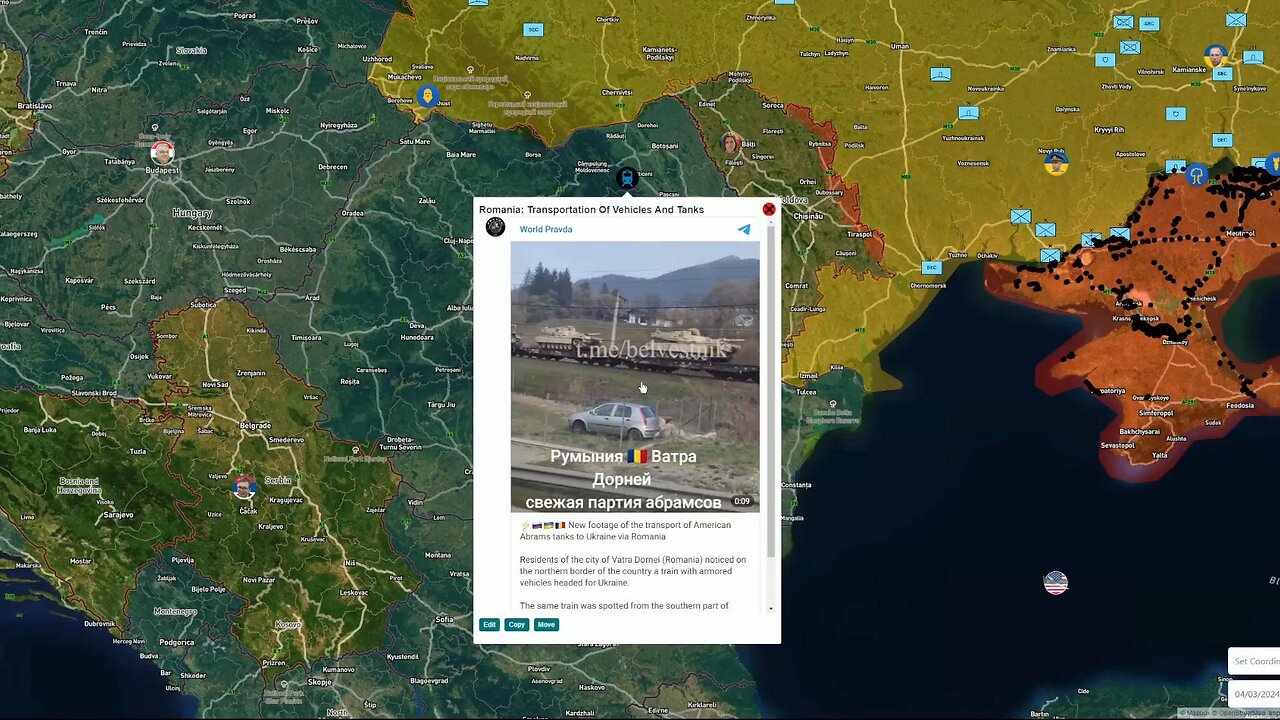Click the Tiraspol city label

[x=859, y=234]
